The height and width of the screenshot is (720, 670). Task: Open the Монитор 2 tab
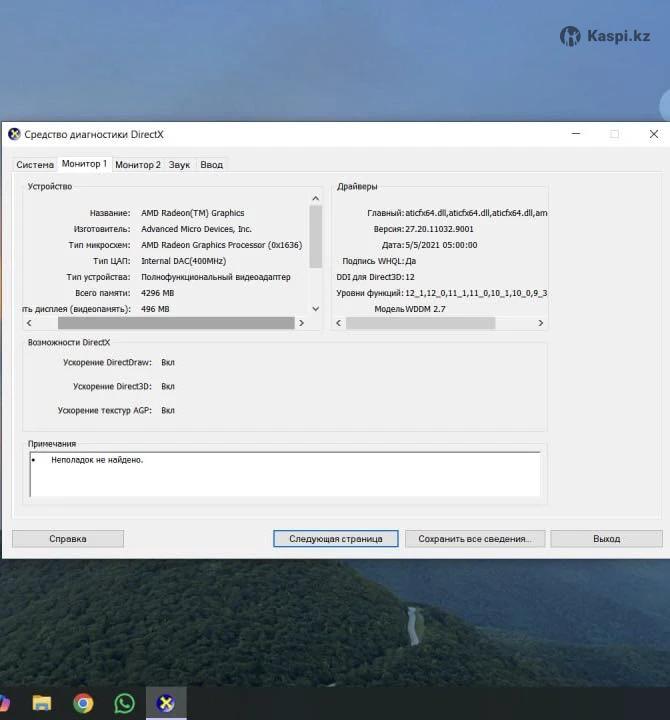(137, 164)
